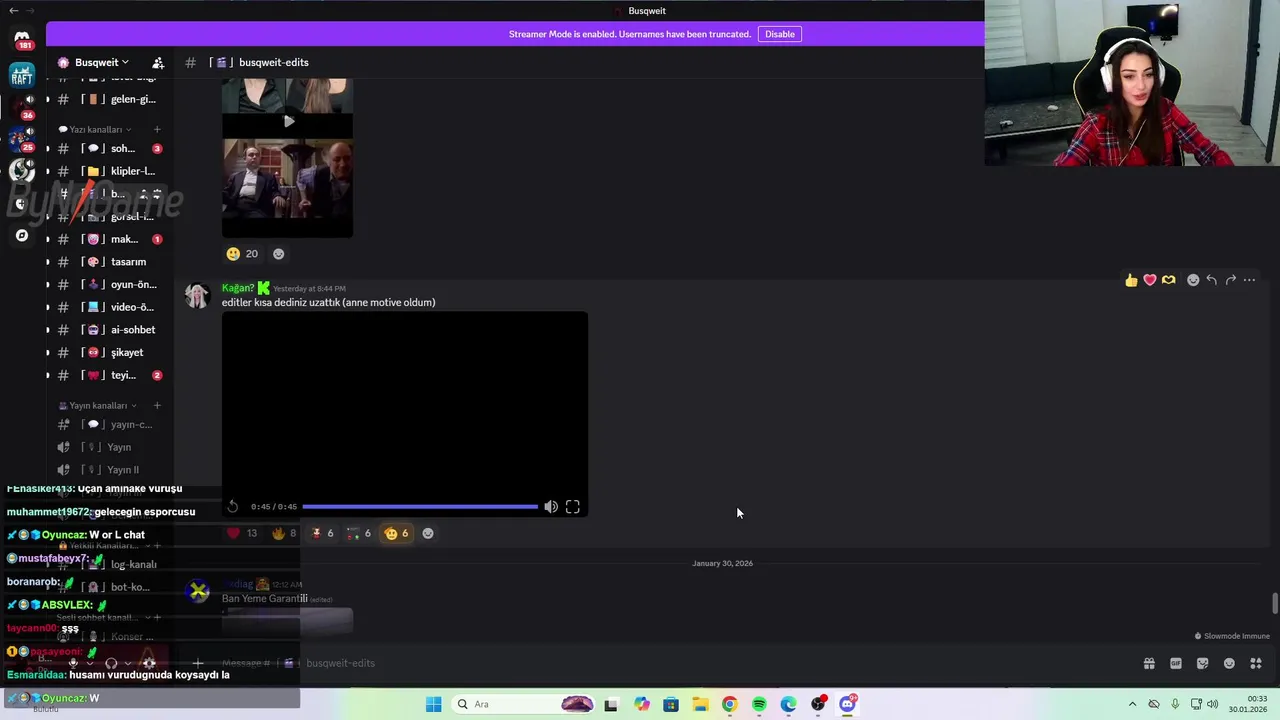Image resolution: width=1280 pixels, height=720 pixels.
Task: Select the RAFT server icon
Action: click(x=22, y=75)
